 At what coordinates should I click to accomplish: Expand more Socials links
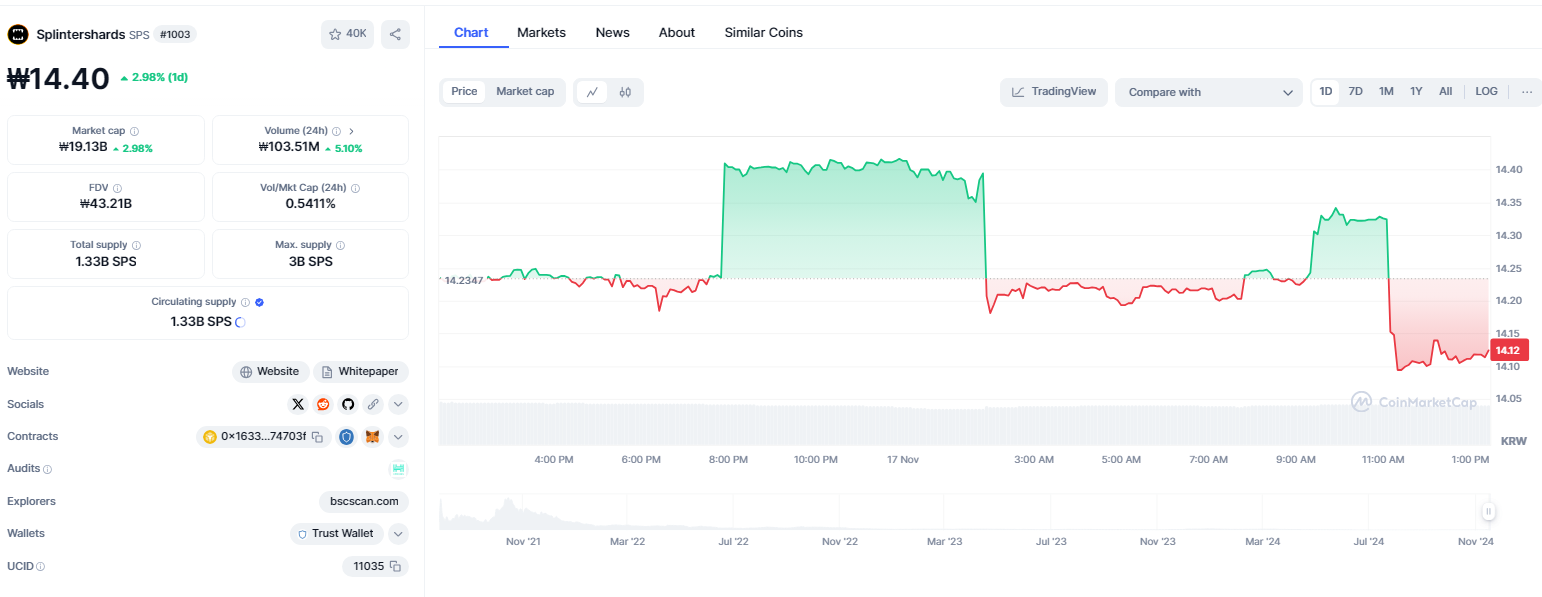point(398,404)
